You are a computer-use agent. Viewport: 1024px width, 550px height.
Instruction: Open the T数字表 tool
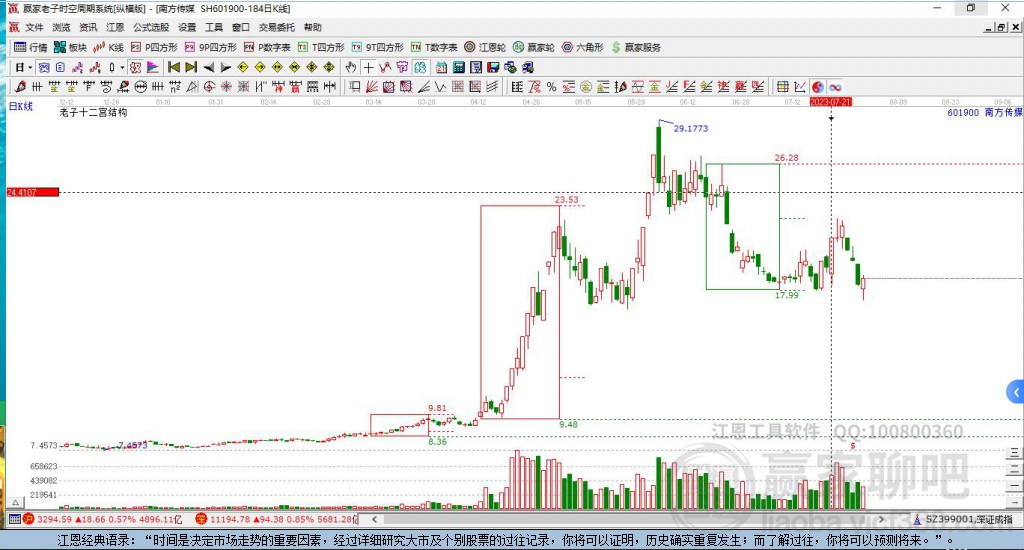(x=434, y=47)
